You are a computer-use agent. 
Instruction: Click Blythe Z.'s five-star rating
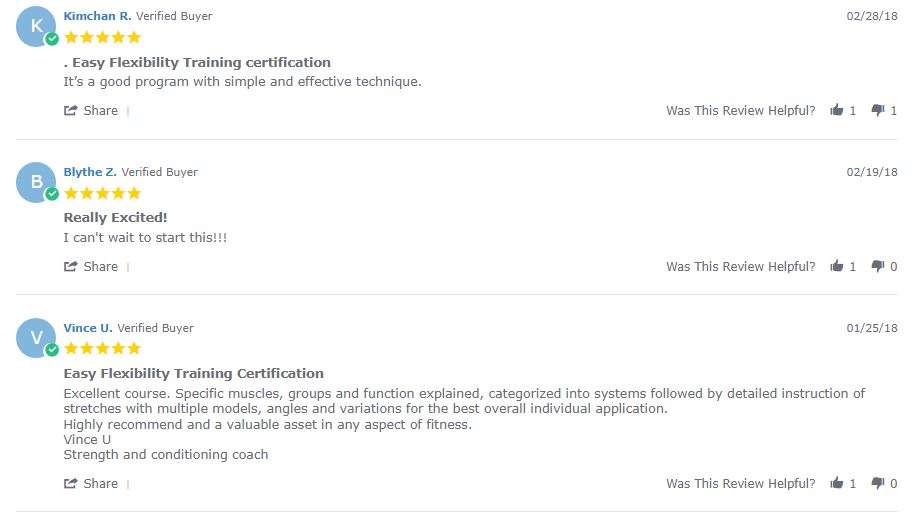(103, 193)
